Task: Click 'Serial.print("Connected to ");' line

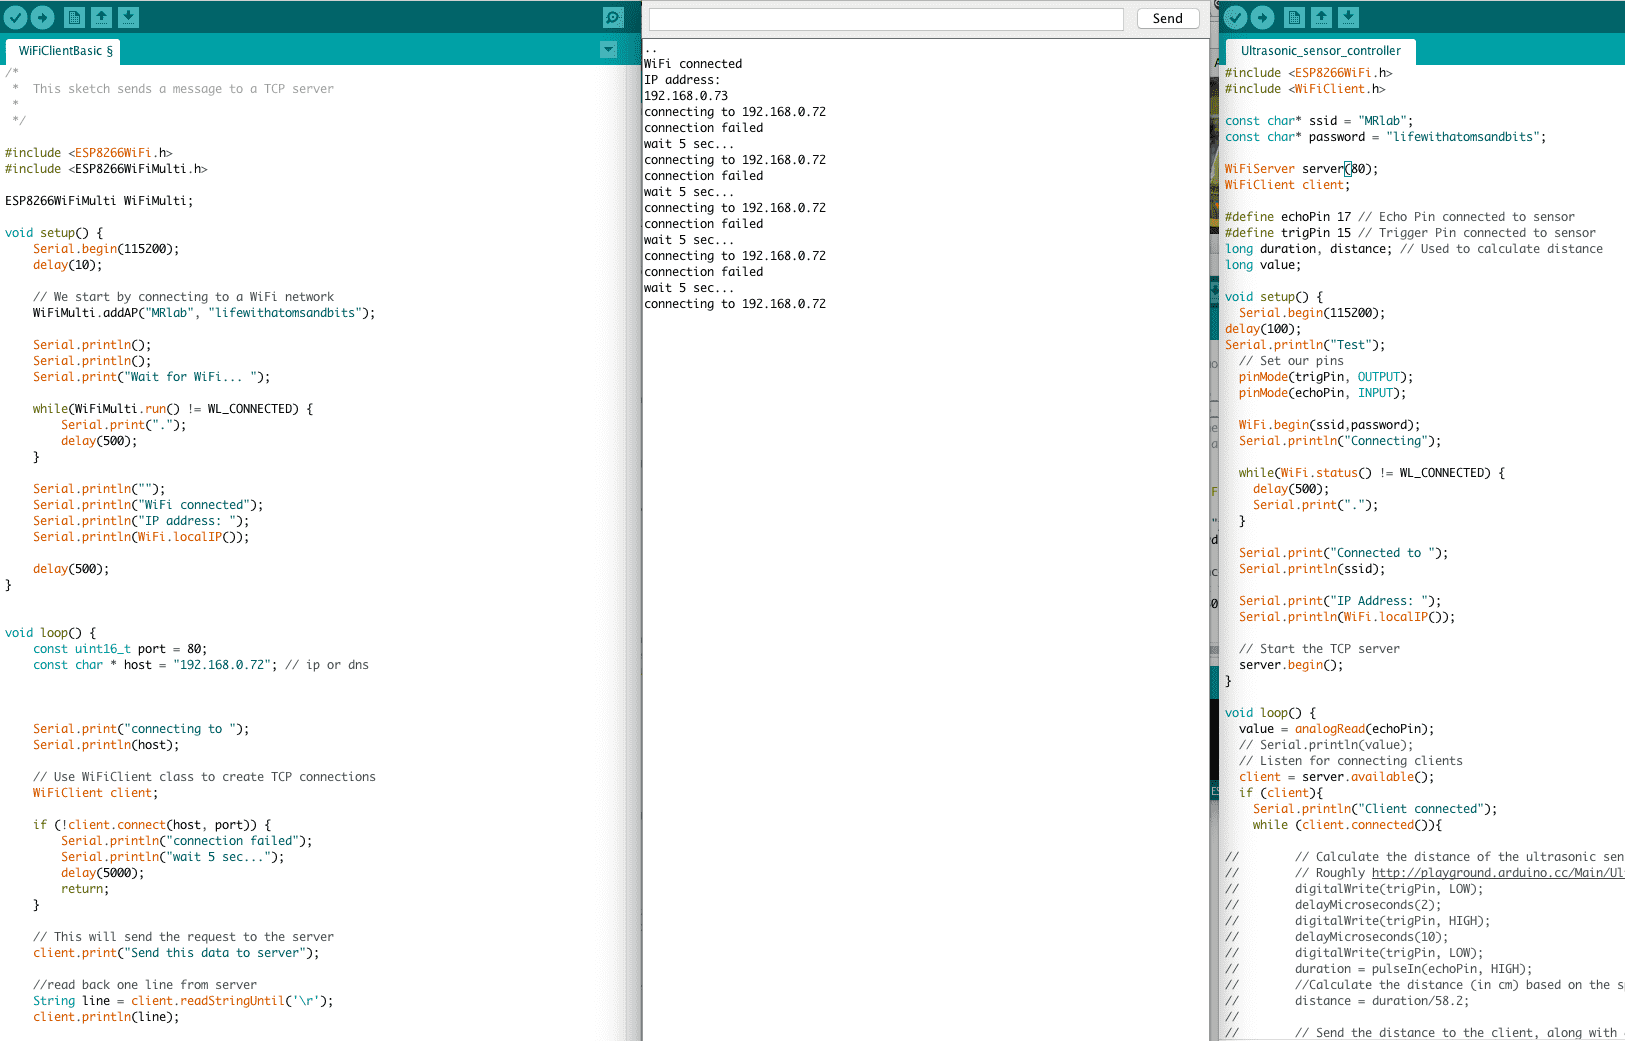Action: pos(1343,553)
